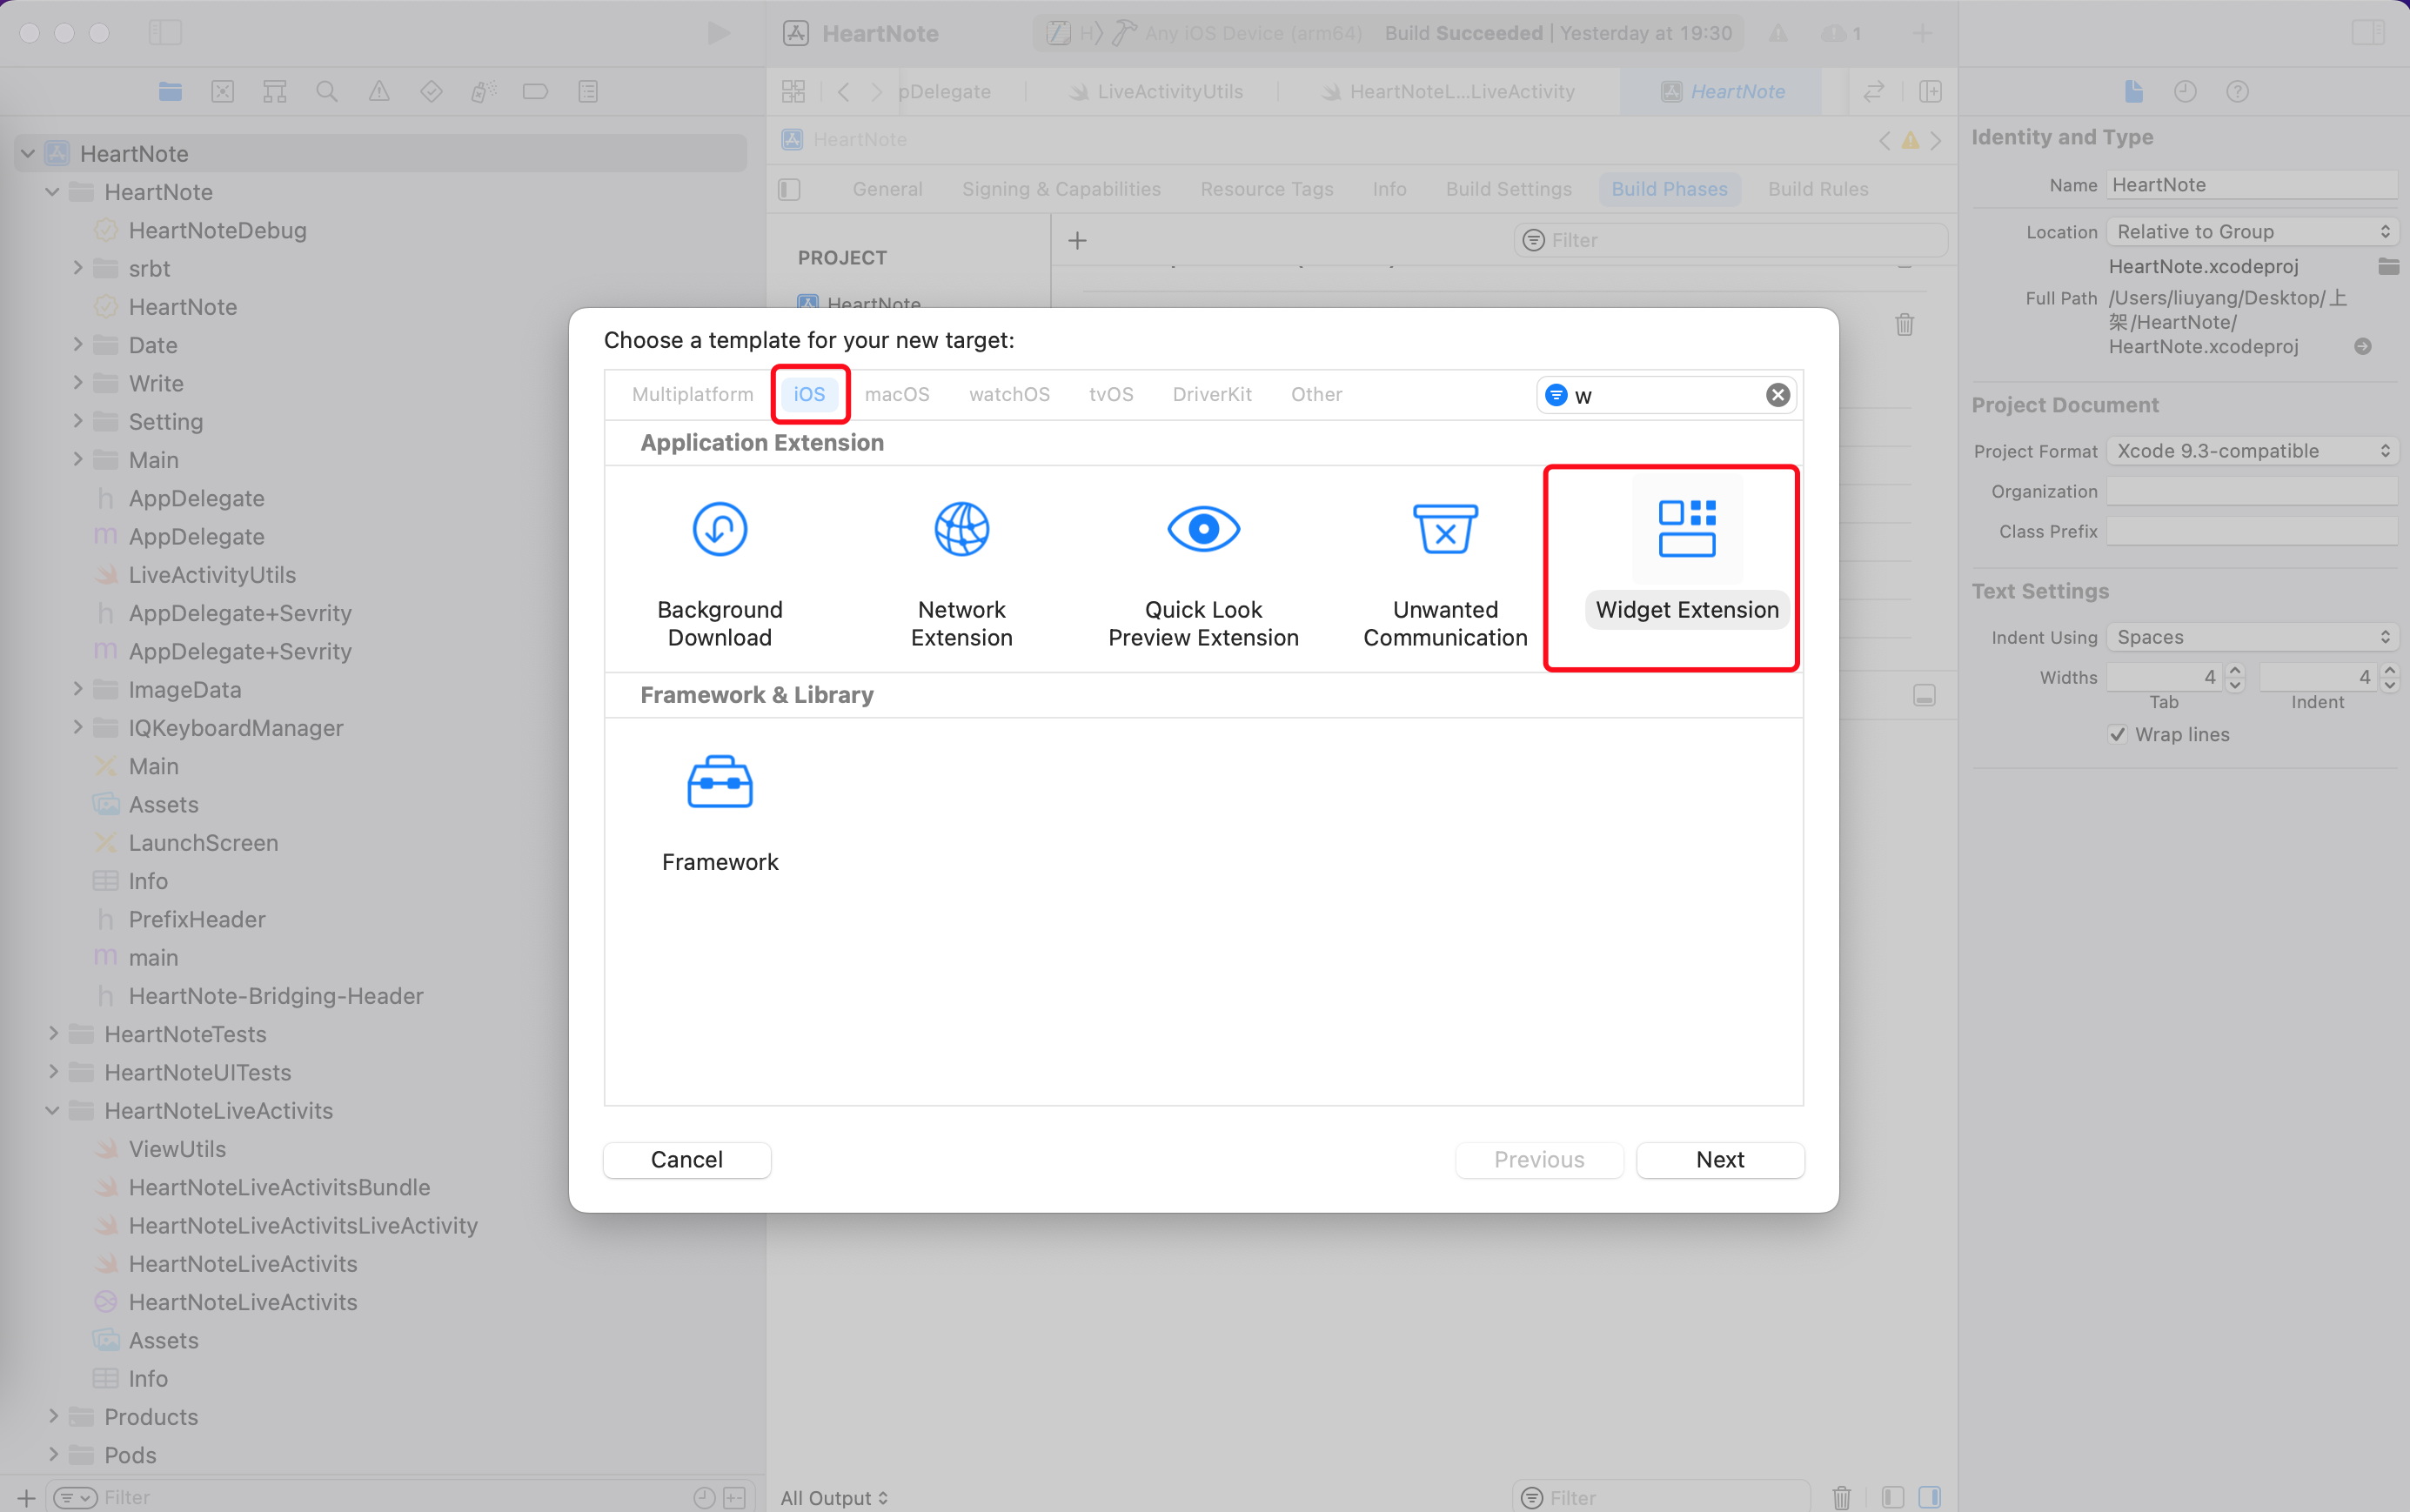This screenshot has height=1512, width=2410.
Task: Increment the Tab width stepper
Action: click(x=2235, y=670)
